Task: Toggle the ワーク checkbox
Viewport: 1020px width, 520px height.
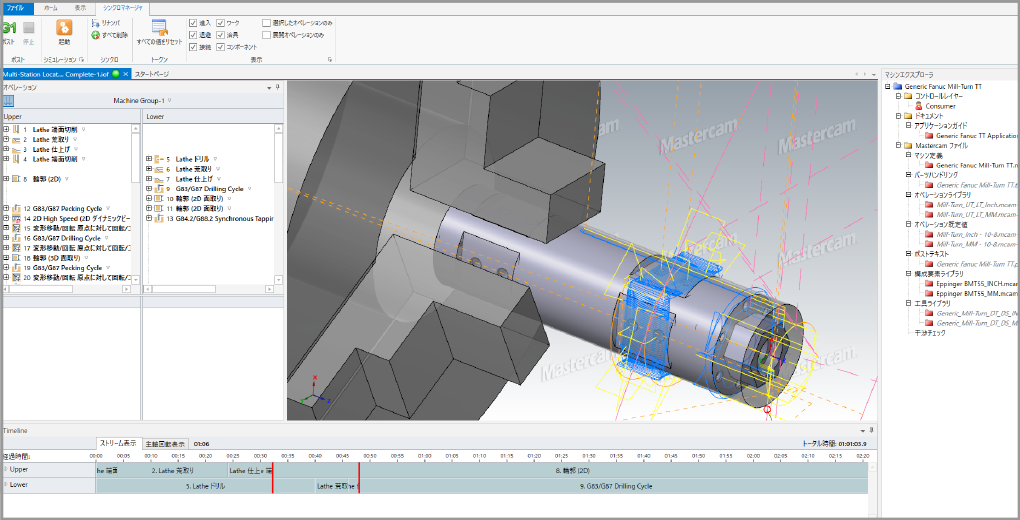Action: tap(221, 23)
